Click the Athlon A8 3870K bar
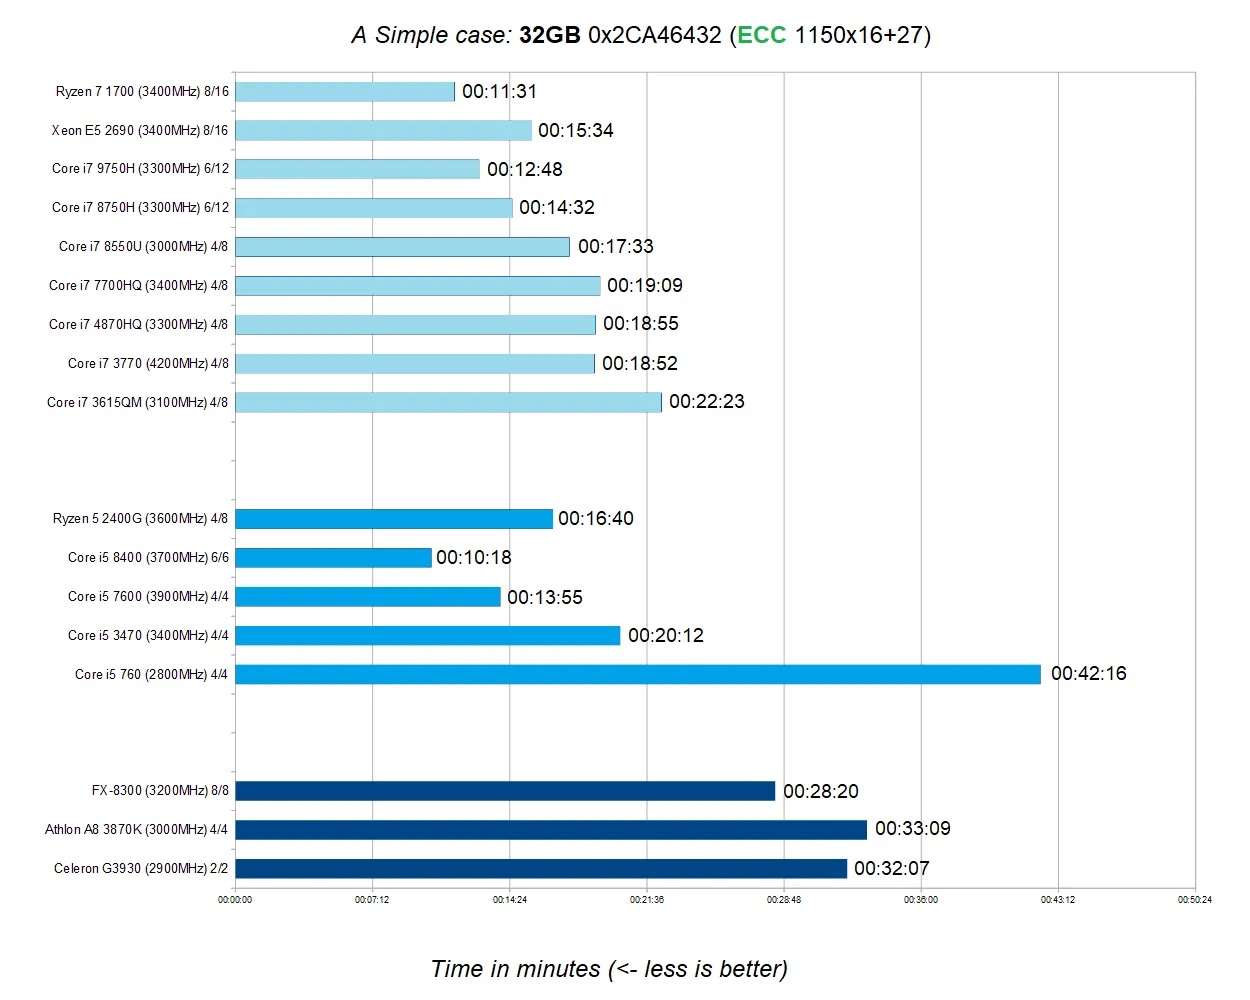Image resolution: width=1250 pixels, height=1000 pixels. tap(550, 829)
